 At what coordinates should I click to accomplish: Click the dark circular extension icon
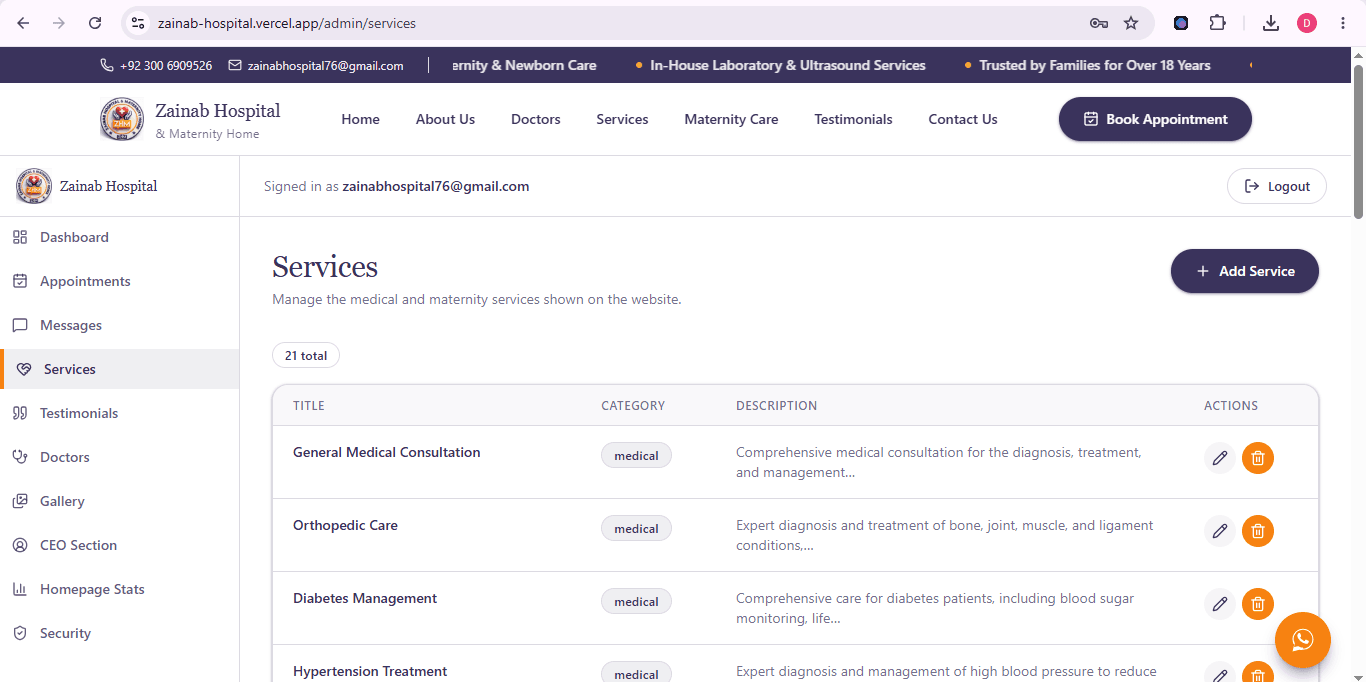coord(1181,23)
